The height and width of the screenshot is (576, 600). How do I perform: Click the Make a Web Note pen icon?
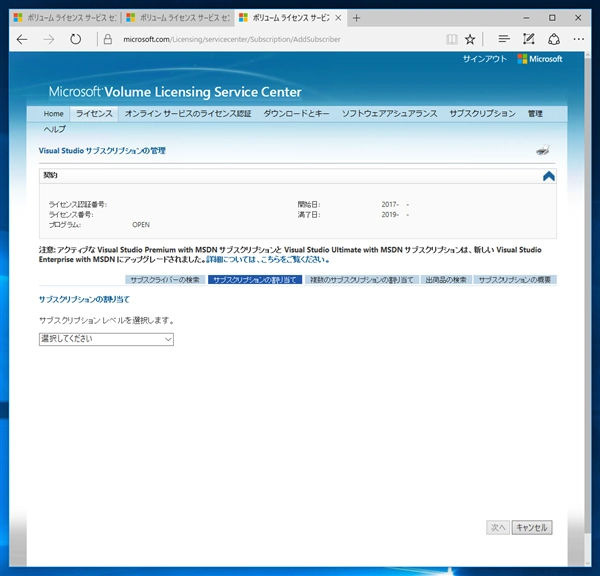[528, 39]
